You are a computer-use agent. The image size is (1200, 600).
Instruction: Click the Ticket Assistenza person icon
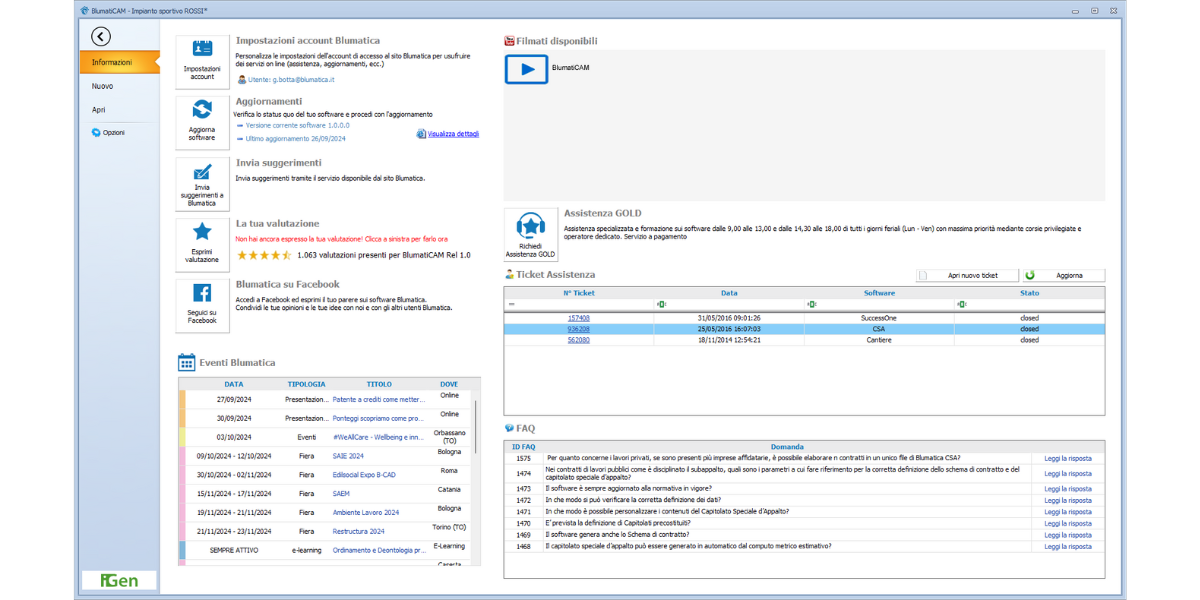click(509, 274)
